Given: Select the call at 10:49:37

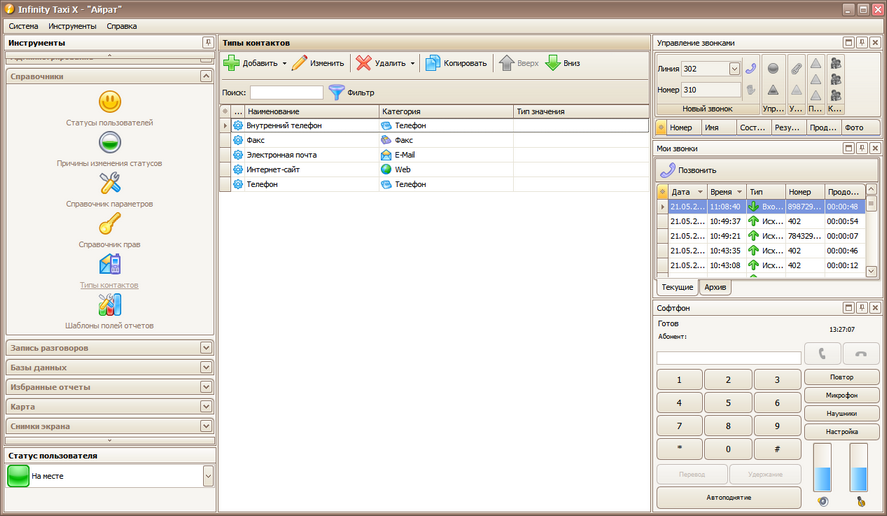Looking at the screenshot, I should tap(761, 221).
